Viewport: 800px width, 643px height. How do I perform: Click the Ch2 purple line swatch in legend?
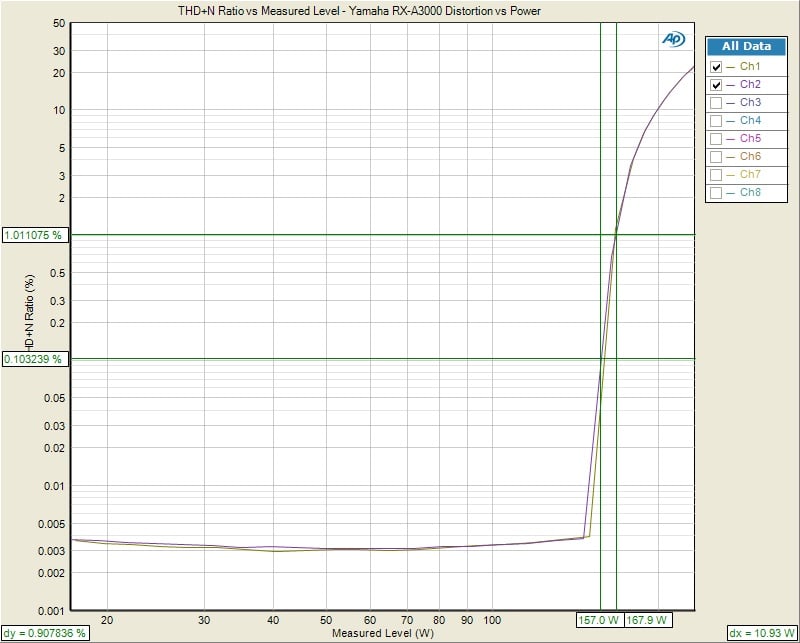pyautogui.click(x=731, y=85)
